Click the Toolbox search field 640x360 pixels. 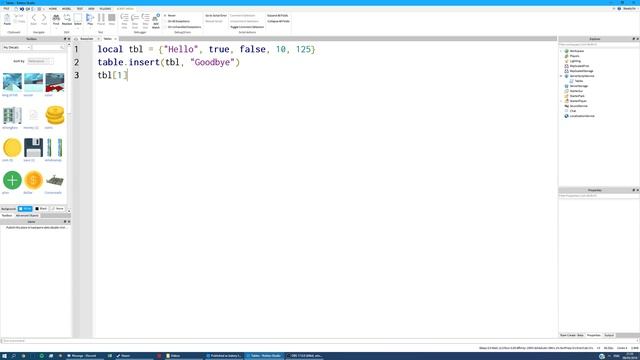(x=48, y=47)
